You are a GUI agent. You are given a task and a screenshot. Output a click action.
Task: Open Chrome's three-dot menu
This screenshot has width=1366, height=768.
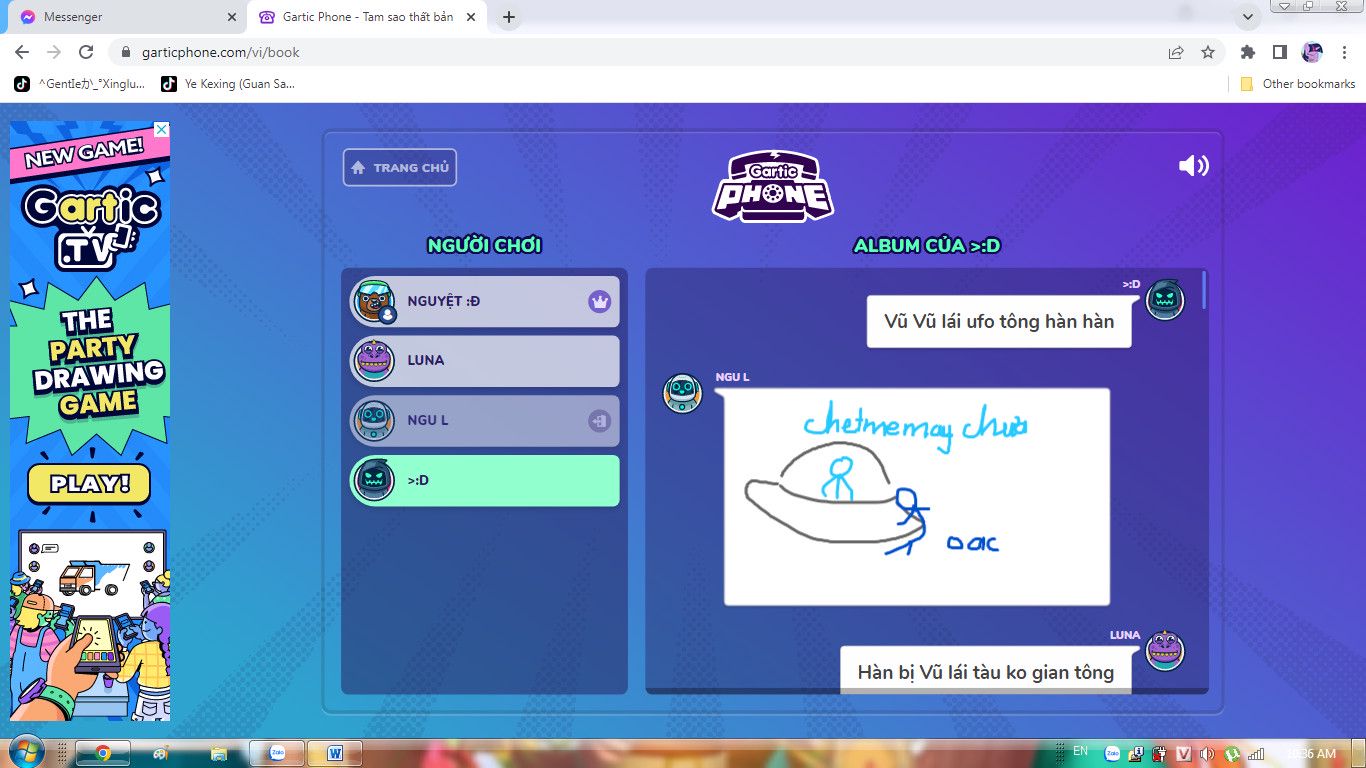point(1345,52)
